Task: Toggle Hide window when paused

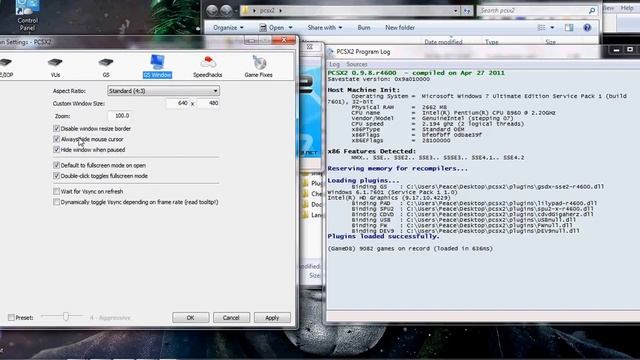Action: click(56, 150)
